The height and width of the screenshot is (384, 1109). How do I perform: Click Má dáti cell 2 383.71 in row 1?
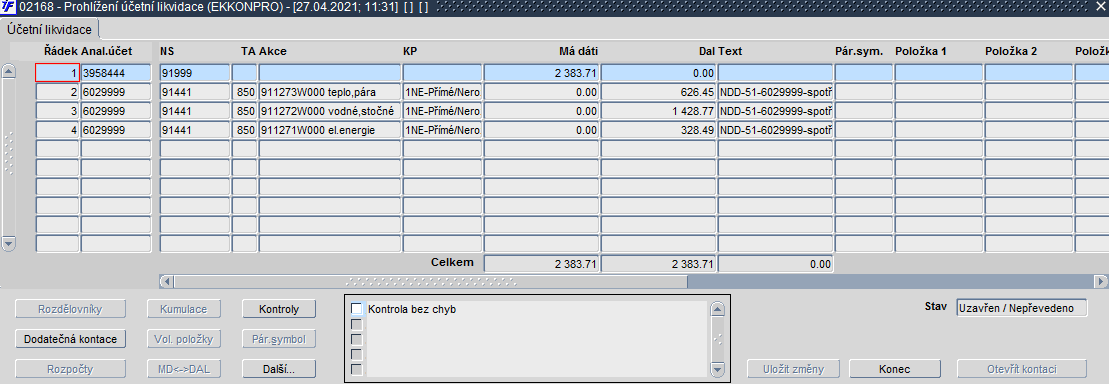click(542, 73)
